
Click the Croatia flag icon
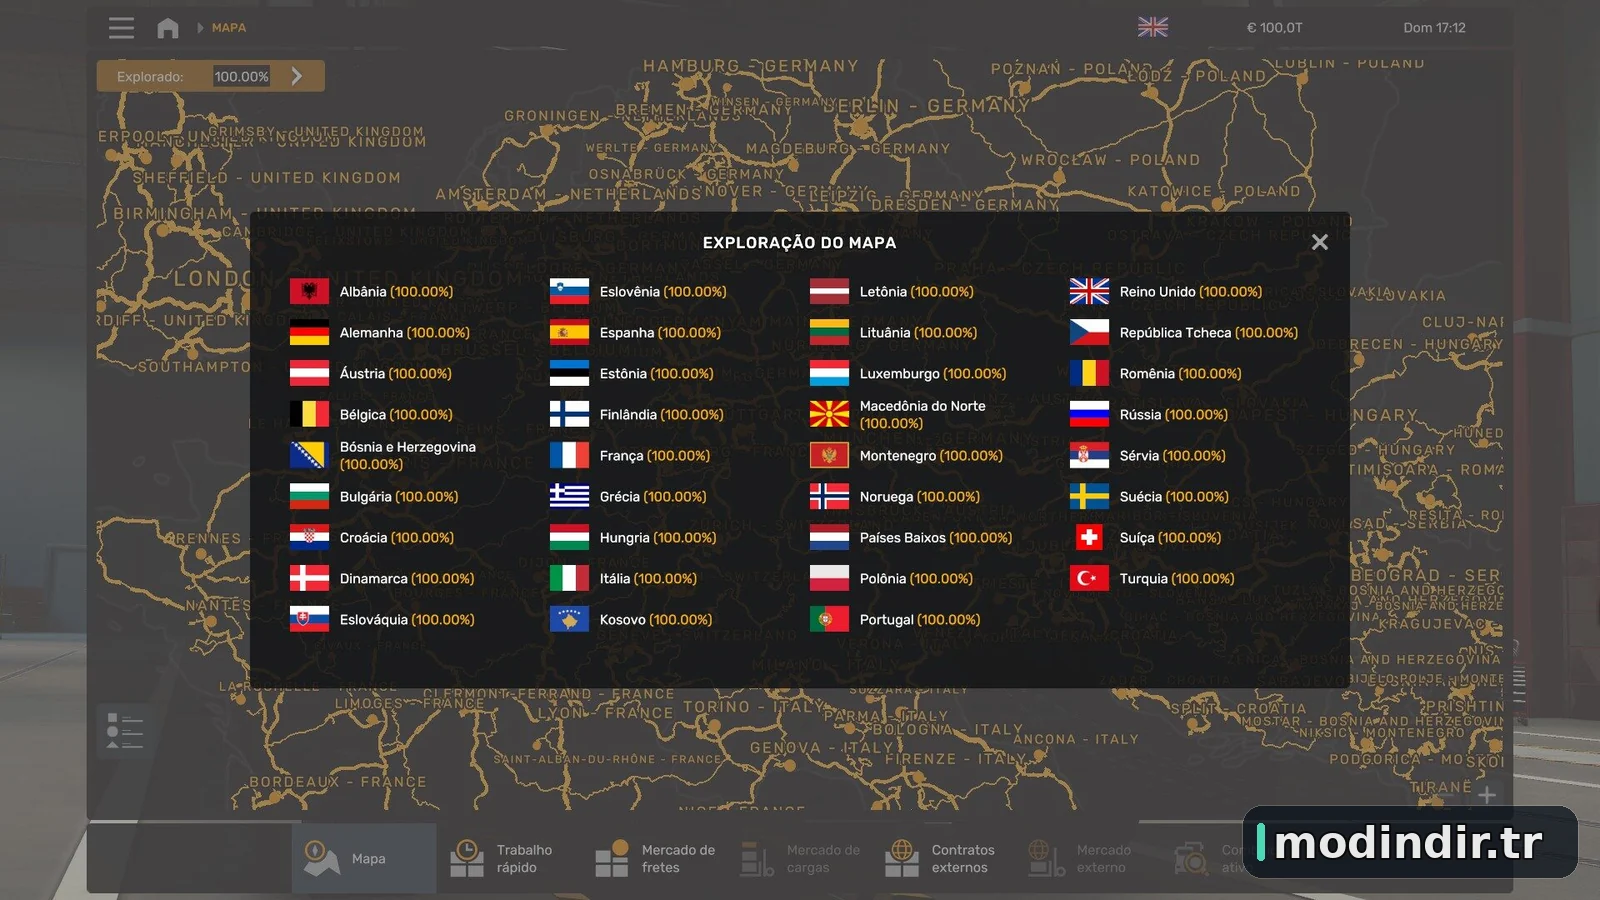(309, 537)
